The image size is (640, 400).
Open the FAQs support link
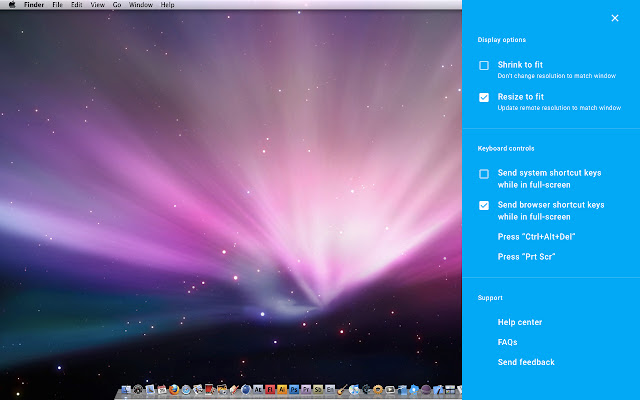507,342
